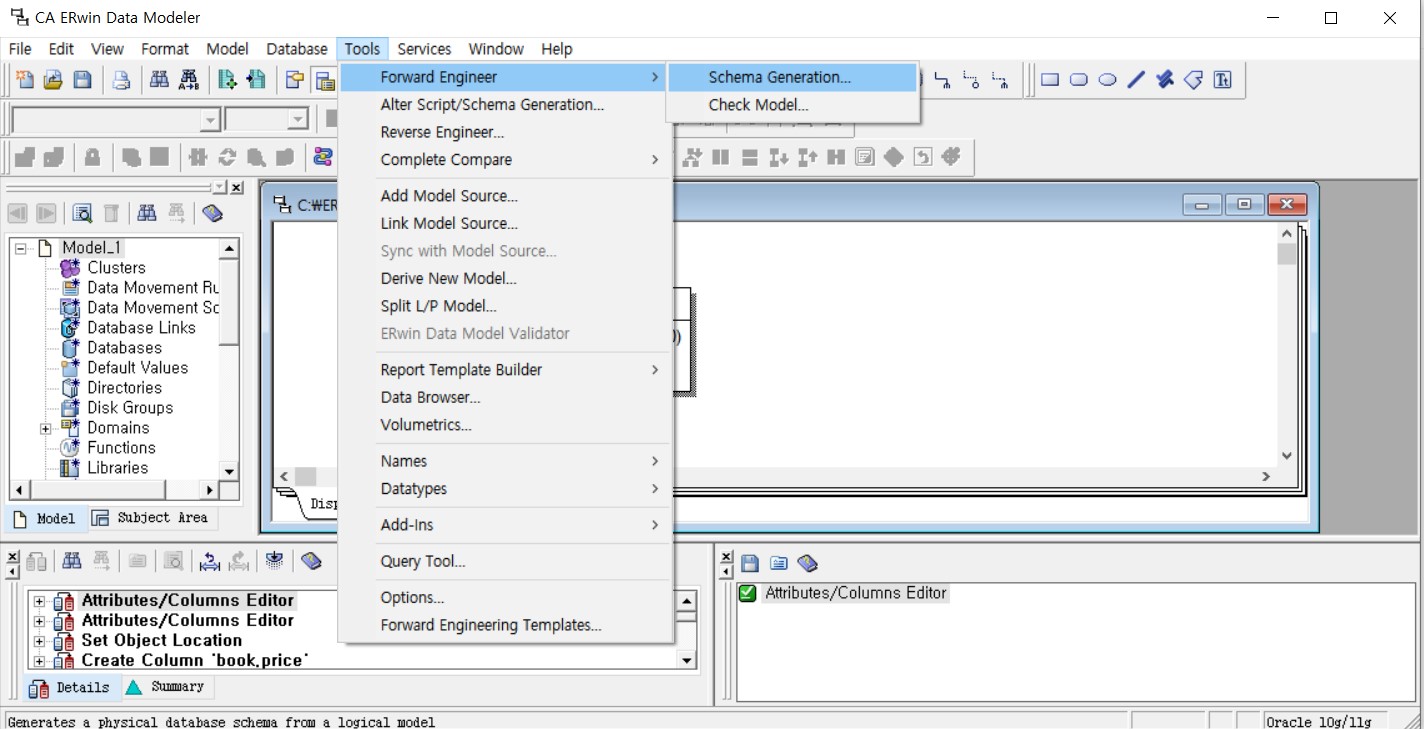The width and height of the screenshot is (1424, 729).
Task: Select Derive New Model... menu item
Action: click(505, 278)
